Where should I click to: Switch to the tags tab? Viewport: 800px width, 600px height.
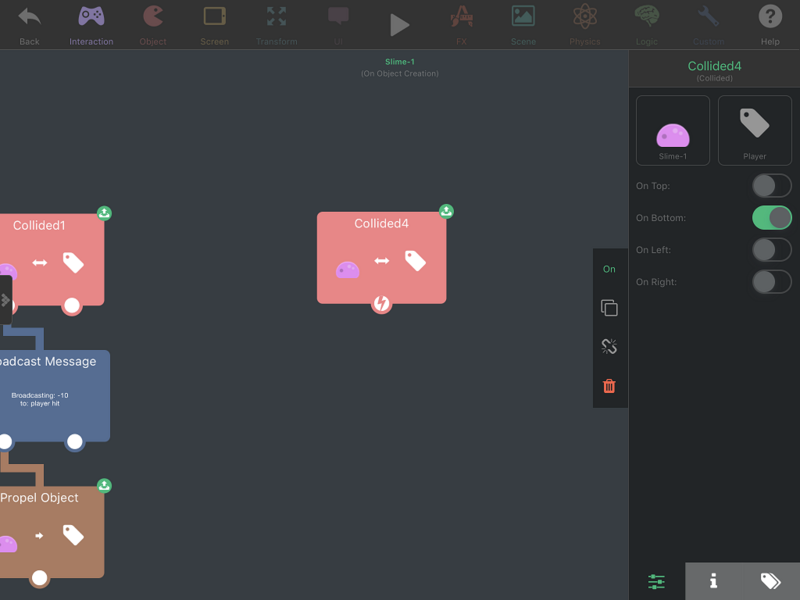770,581
